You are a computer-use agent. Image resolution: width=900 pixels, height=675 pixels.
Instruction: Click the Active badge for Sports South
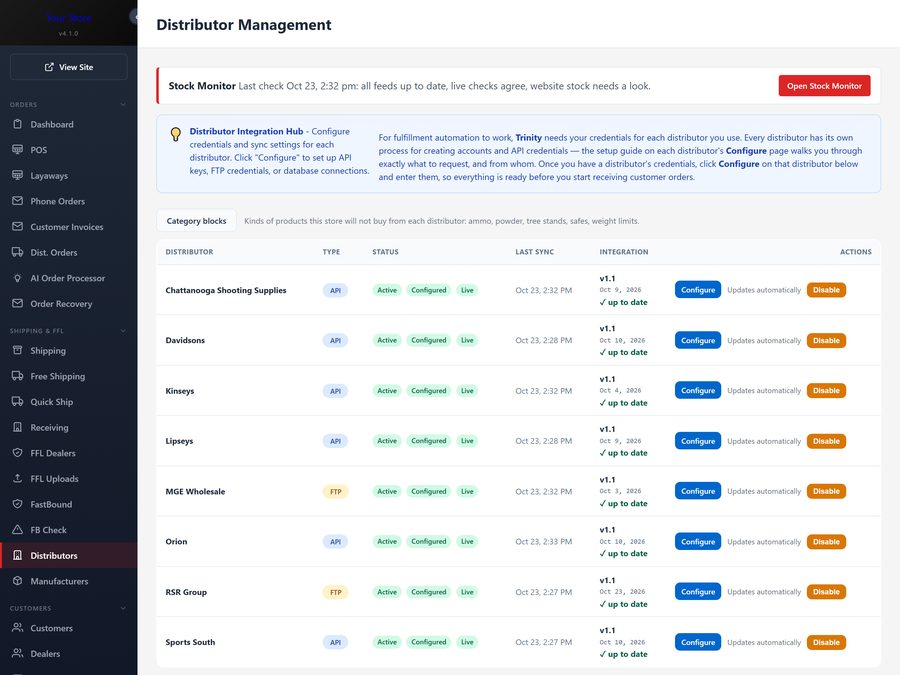387,642
